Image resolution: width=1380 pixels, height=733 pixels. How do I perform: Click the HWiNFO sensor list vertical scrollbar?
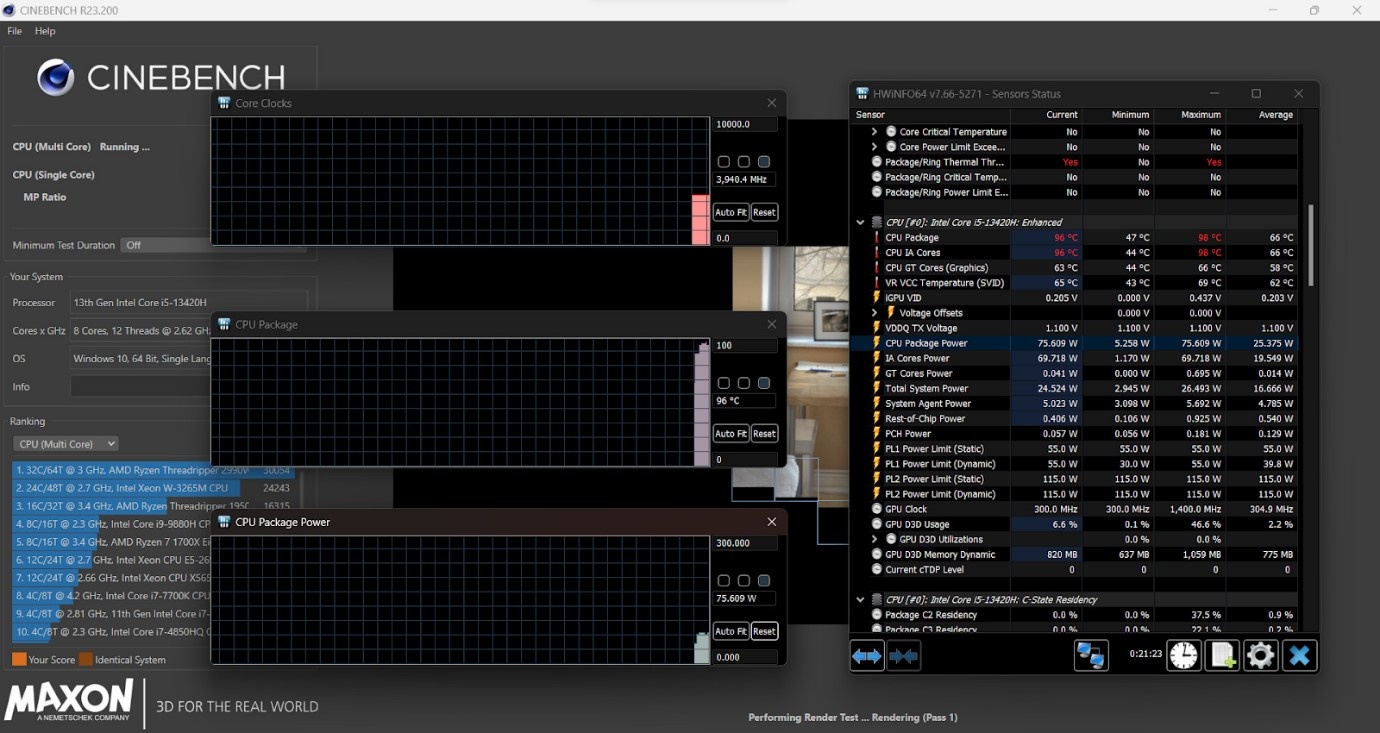[1310, 245]
